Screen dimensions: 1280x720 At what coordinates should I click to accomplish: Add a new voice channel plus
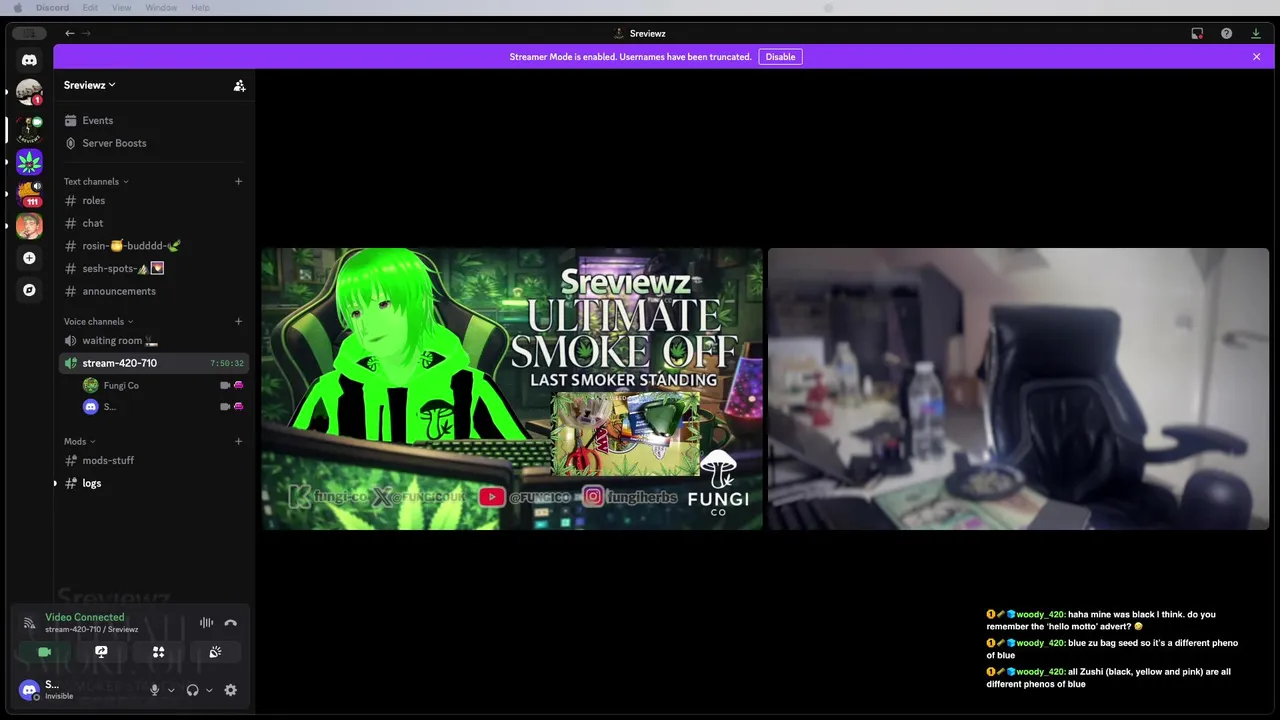tap(238, 322)
